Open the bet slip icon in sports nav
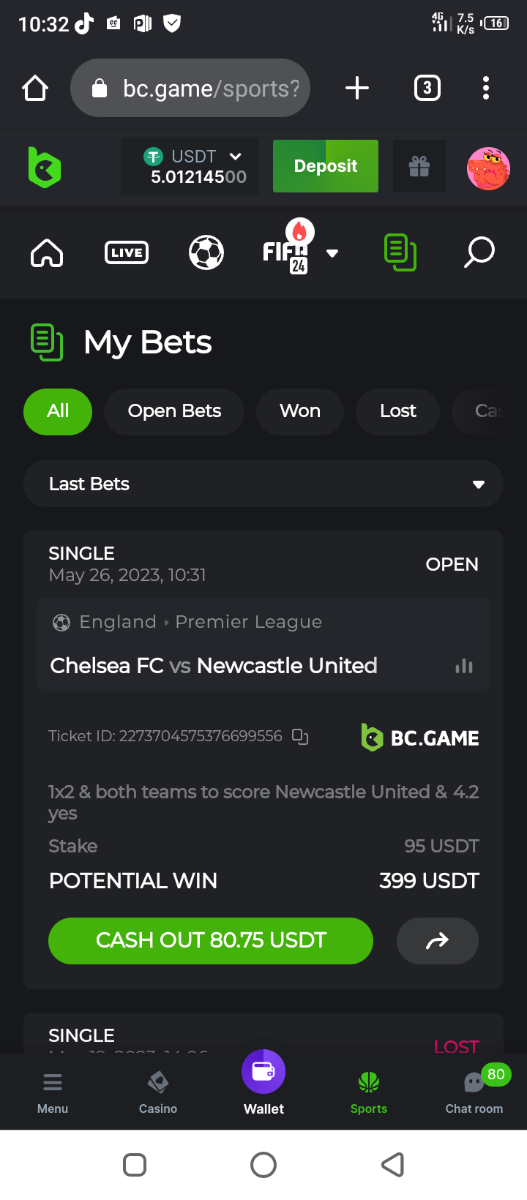The image size is (527, 1200). click(400, 252)
